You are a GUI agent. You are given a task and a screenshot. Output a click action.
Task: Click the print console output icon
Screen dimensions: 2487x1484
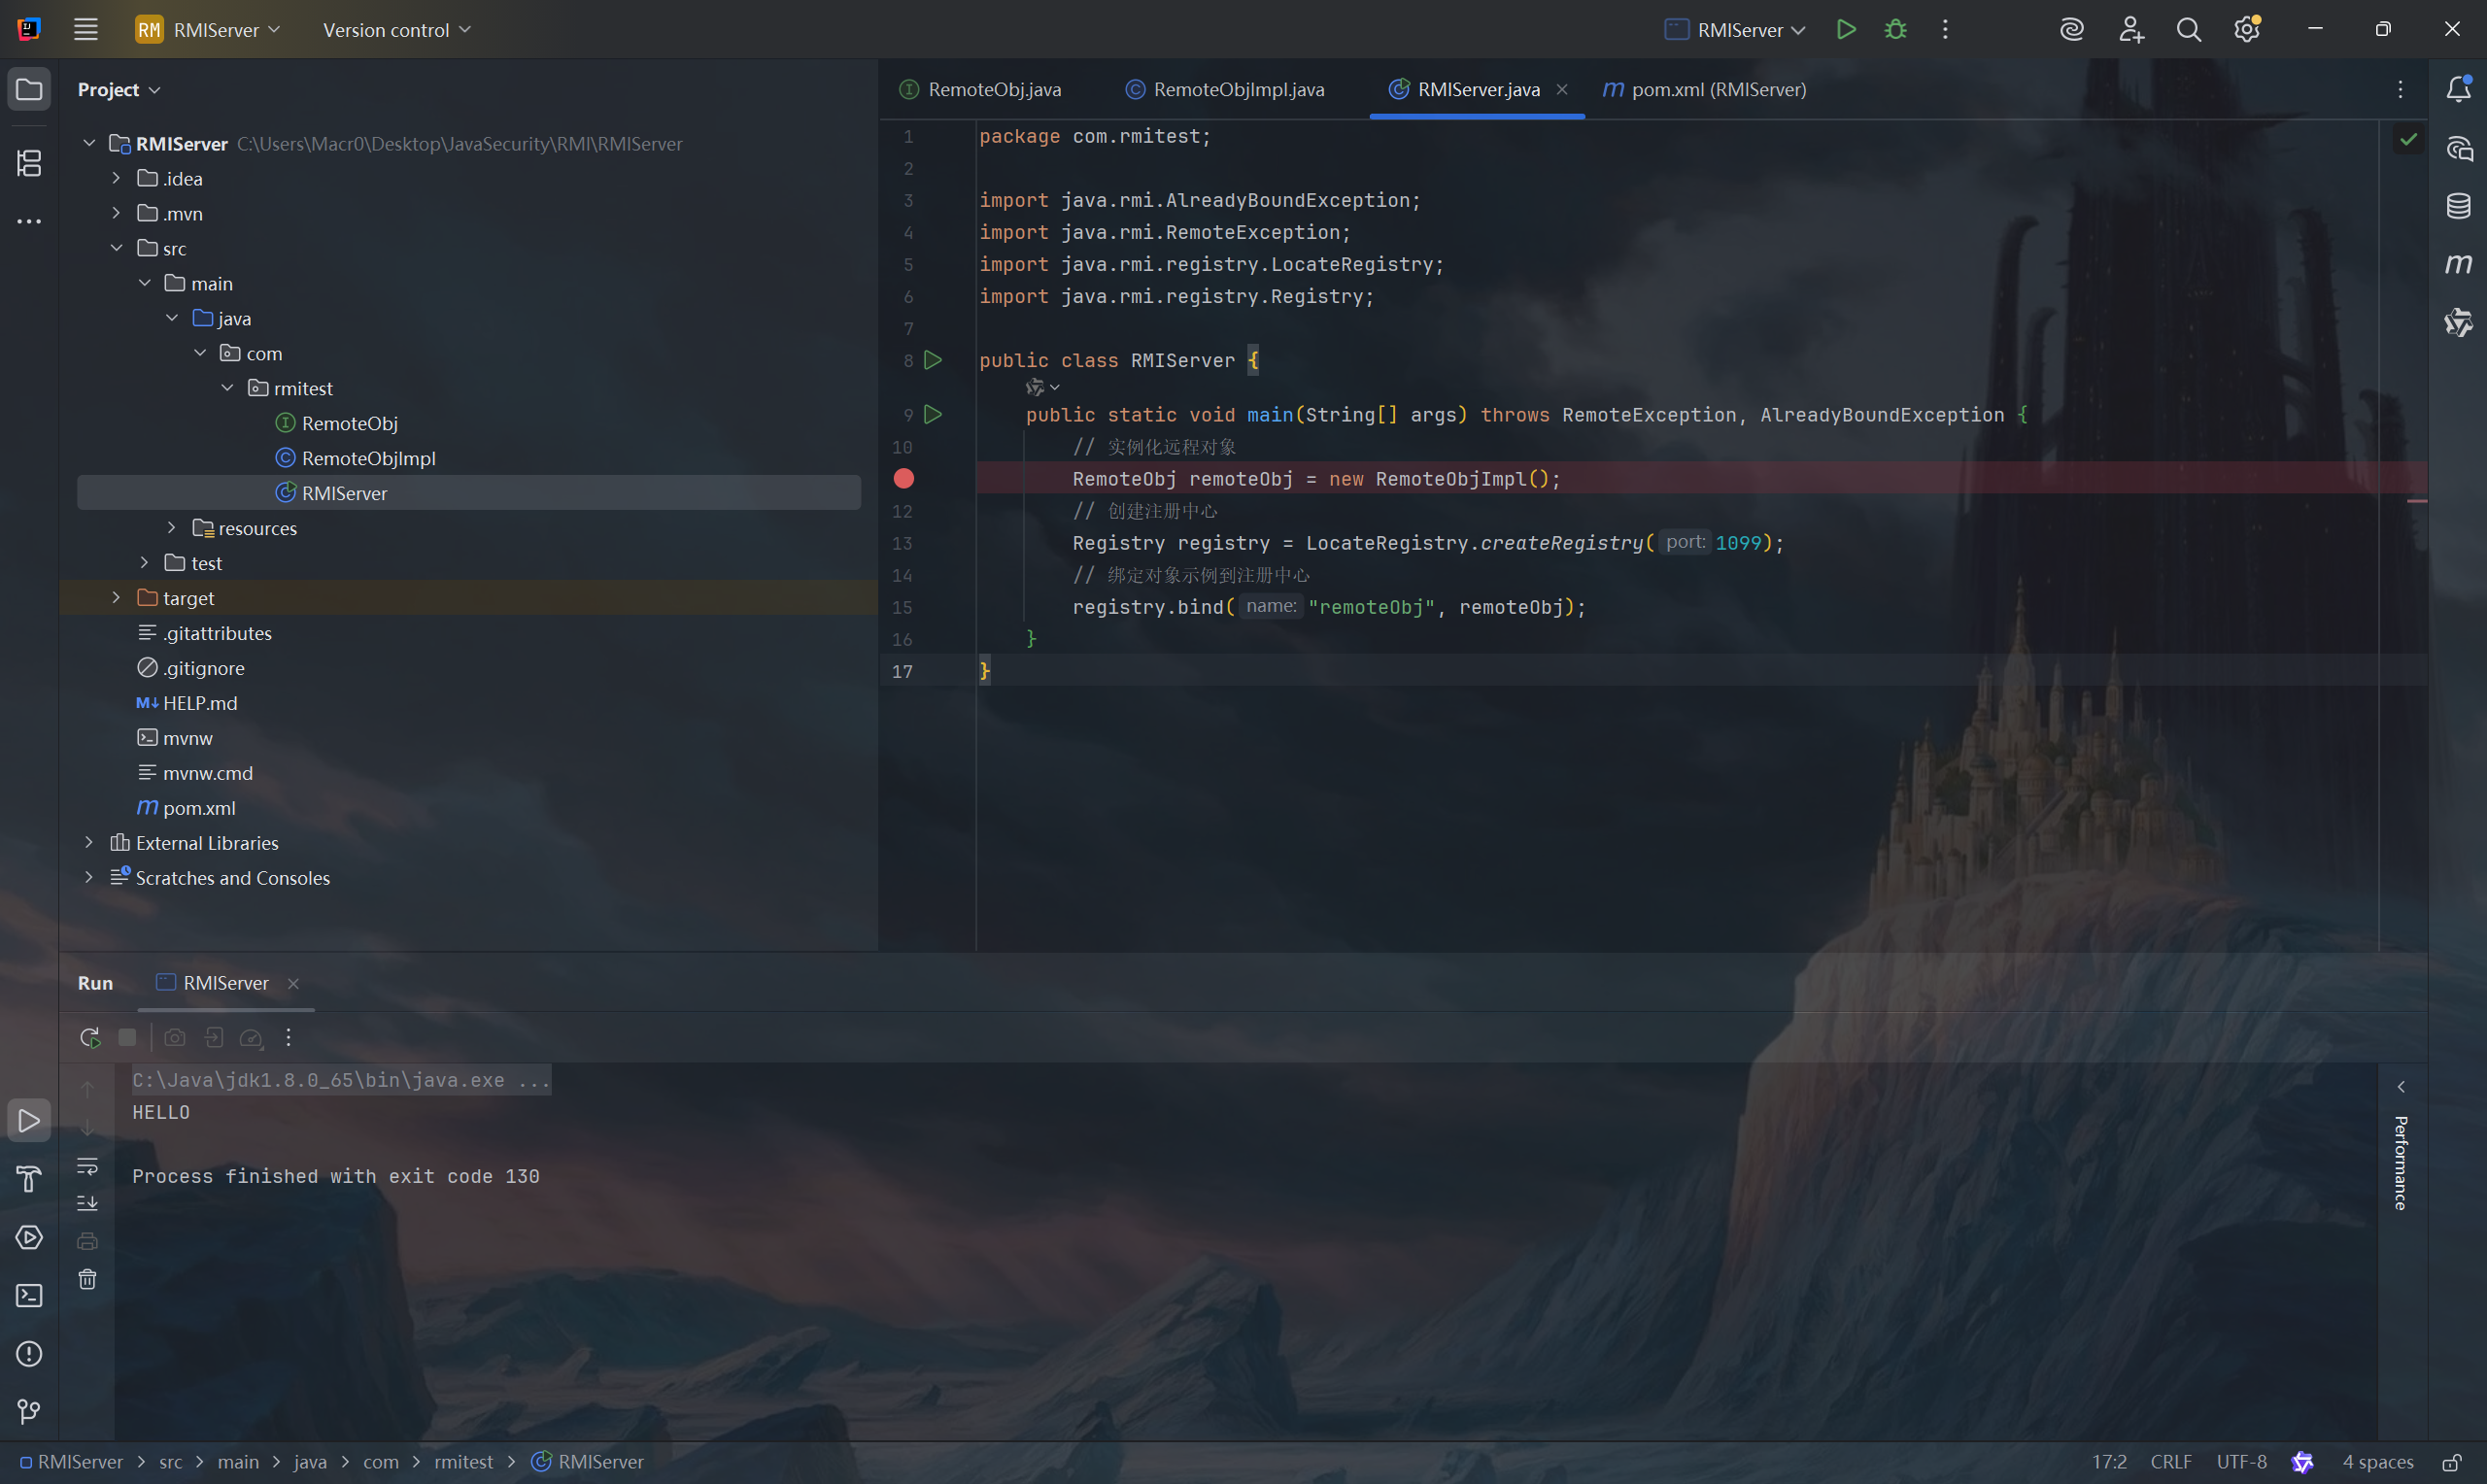click(88, 1242)
